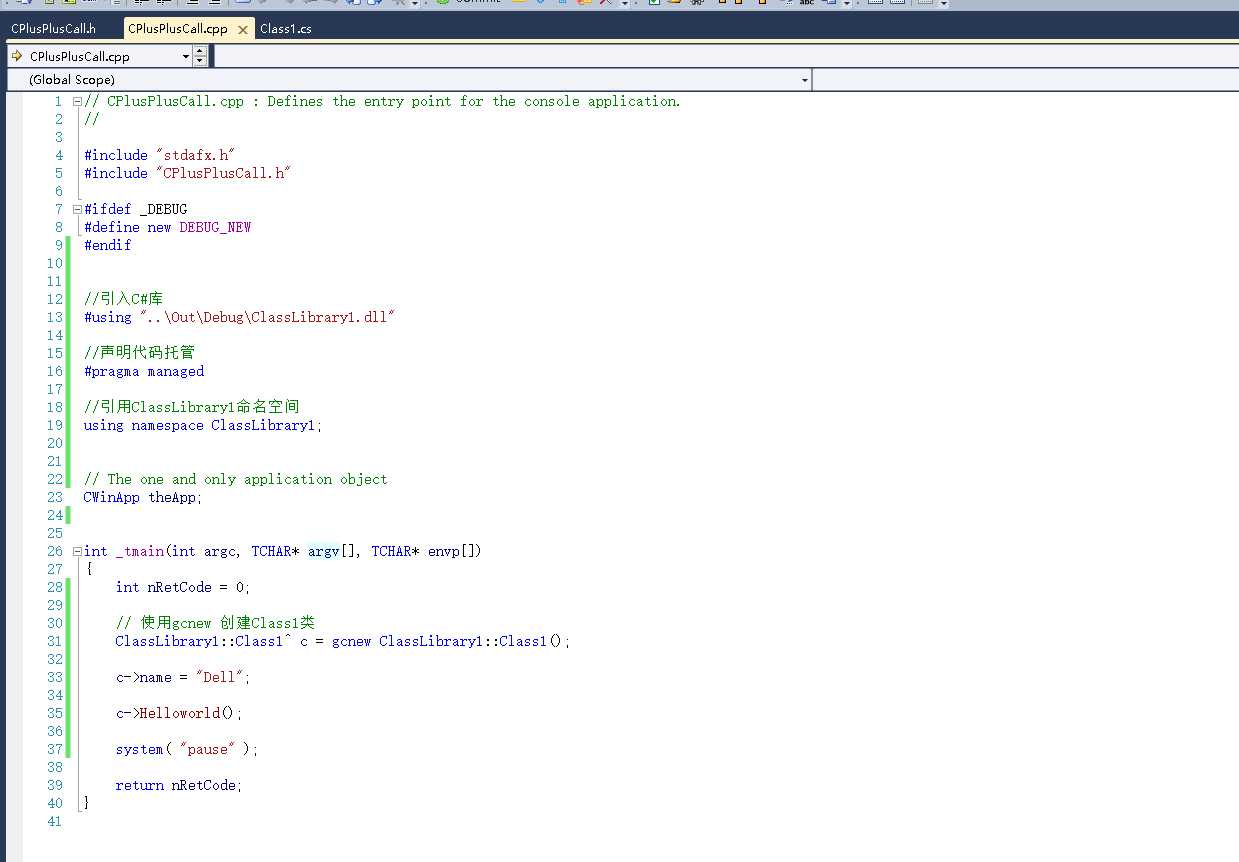Click the c->name = "Dell"; line
The height and width of the screenshot is (862, 1239).
tap(183, 677)
